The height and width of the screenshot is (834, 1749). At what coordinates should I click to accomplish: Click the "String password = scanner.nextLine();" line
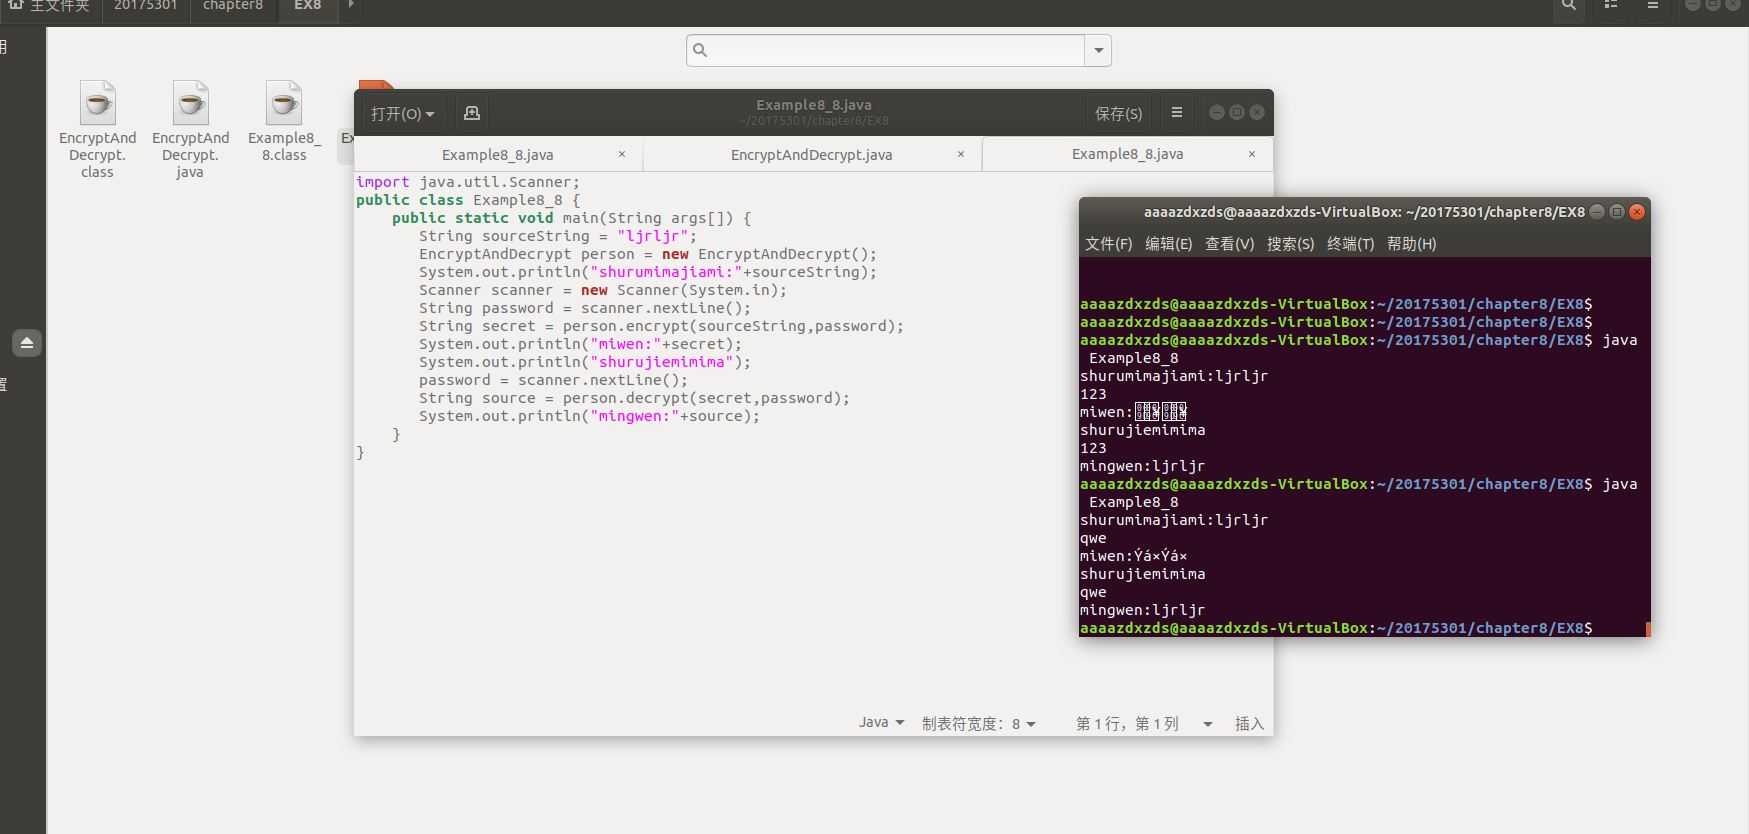point(584,308)
